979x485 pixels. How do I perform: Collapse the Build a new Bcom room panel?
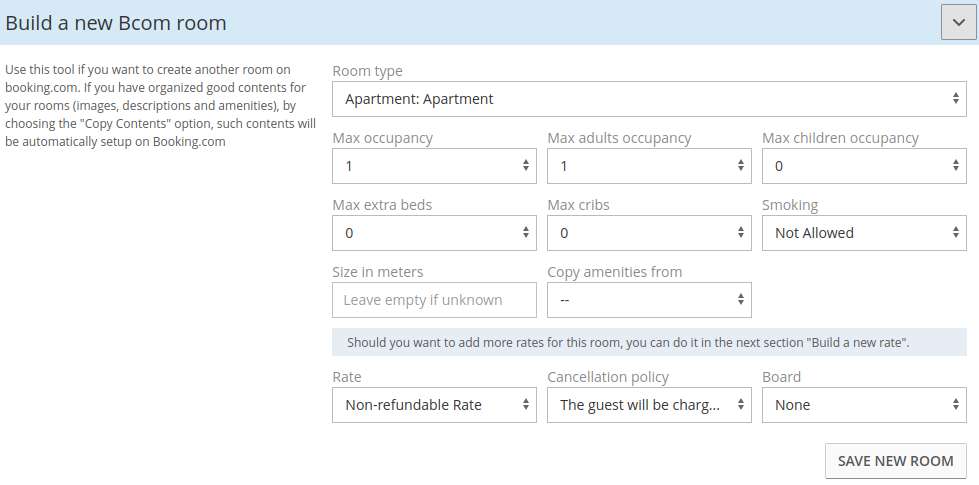tap(958, 22)
